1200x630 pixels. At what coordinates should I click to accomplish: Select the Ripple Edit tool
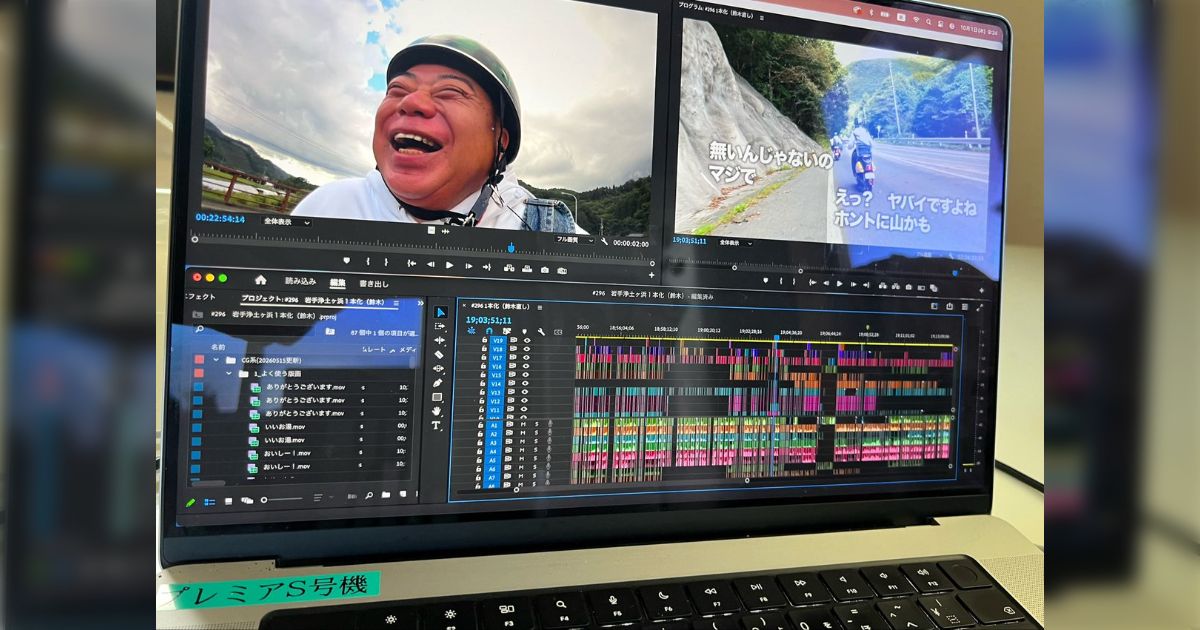coord(439,340)
